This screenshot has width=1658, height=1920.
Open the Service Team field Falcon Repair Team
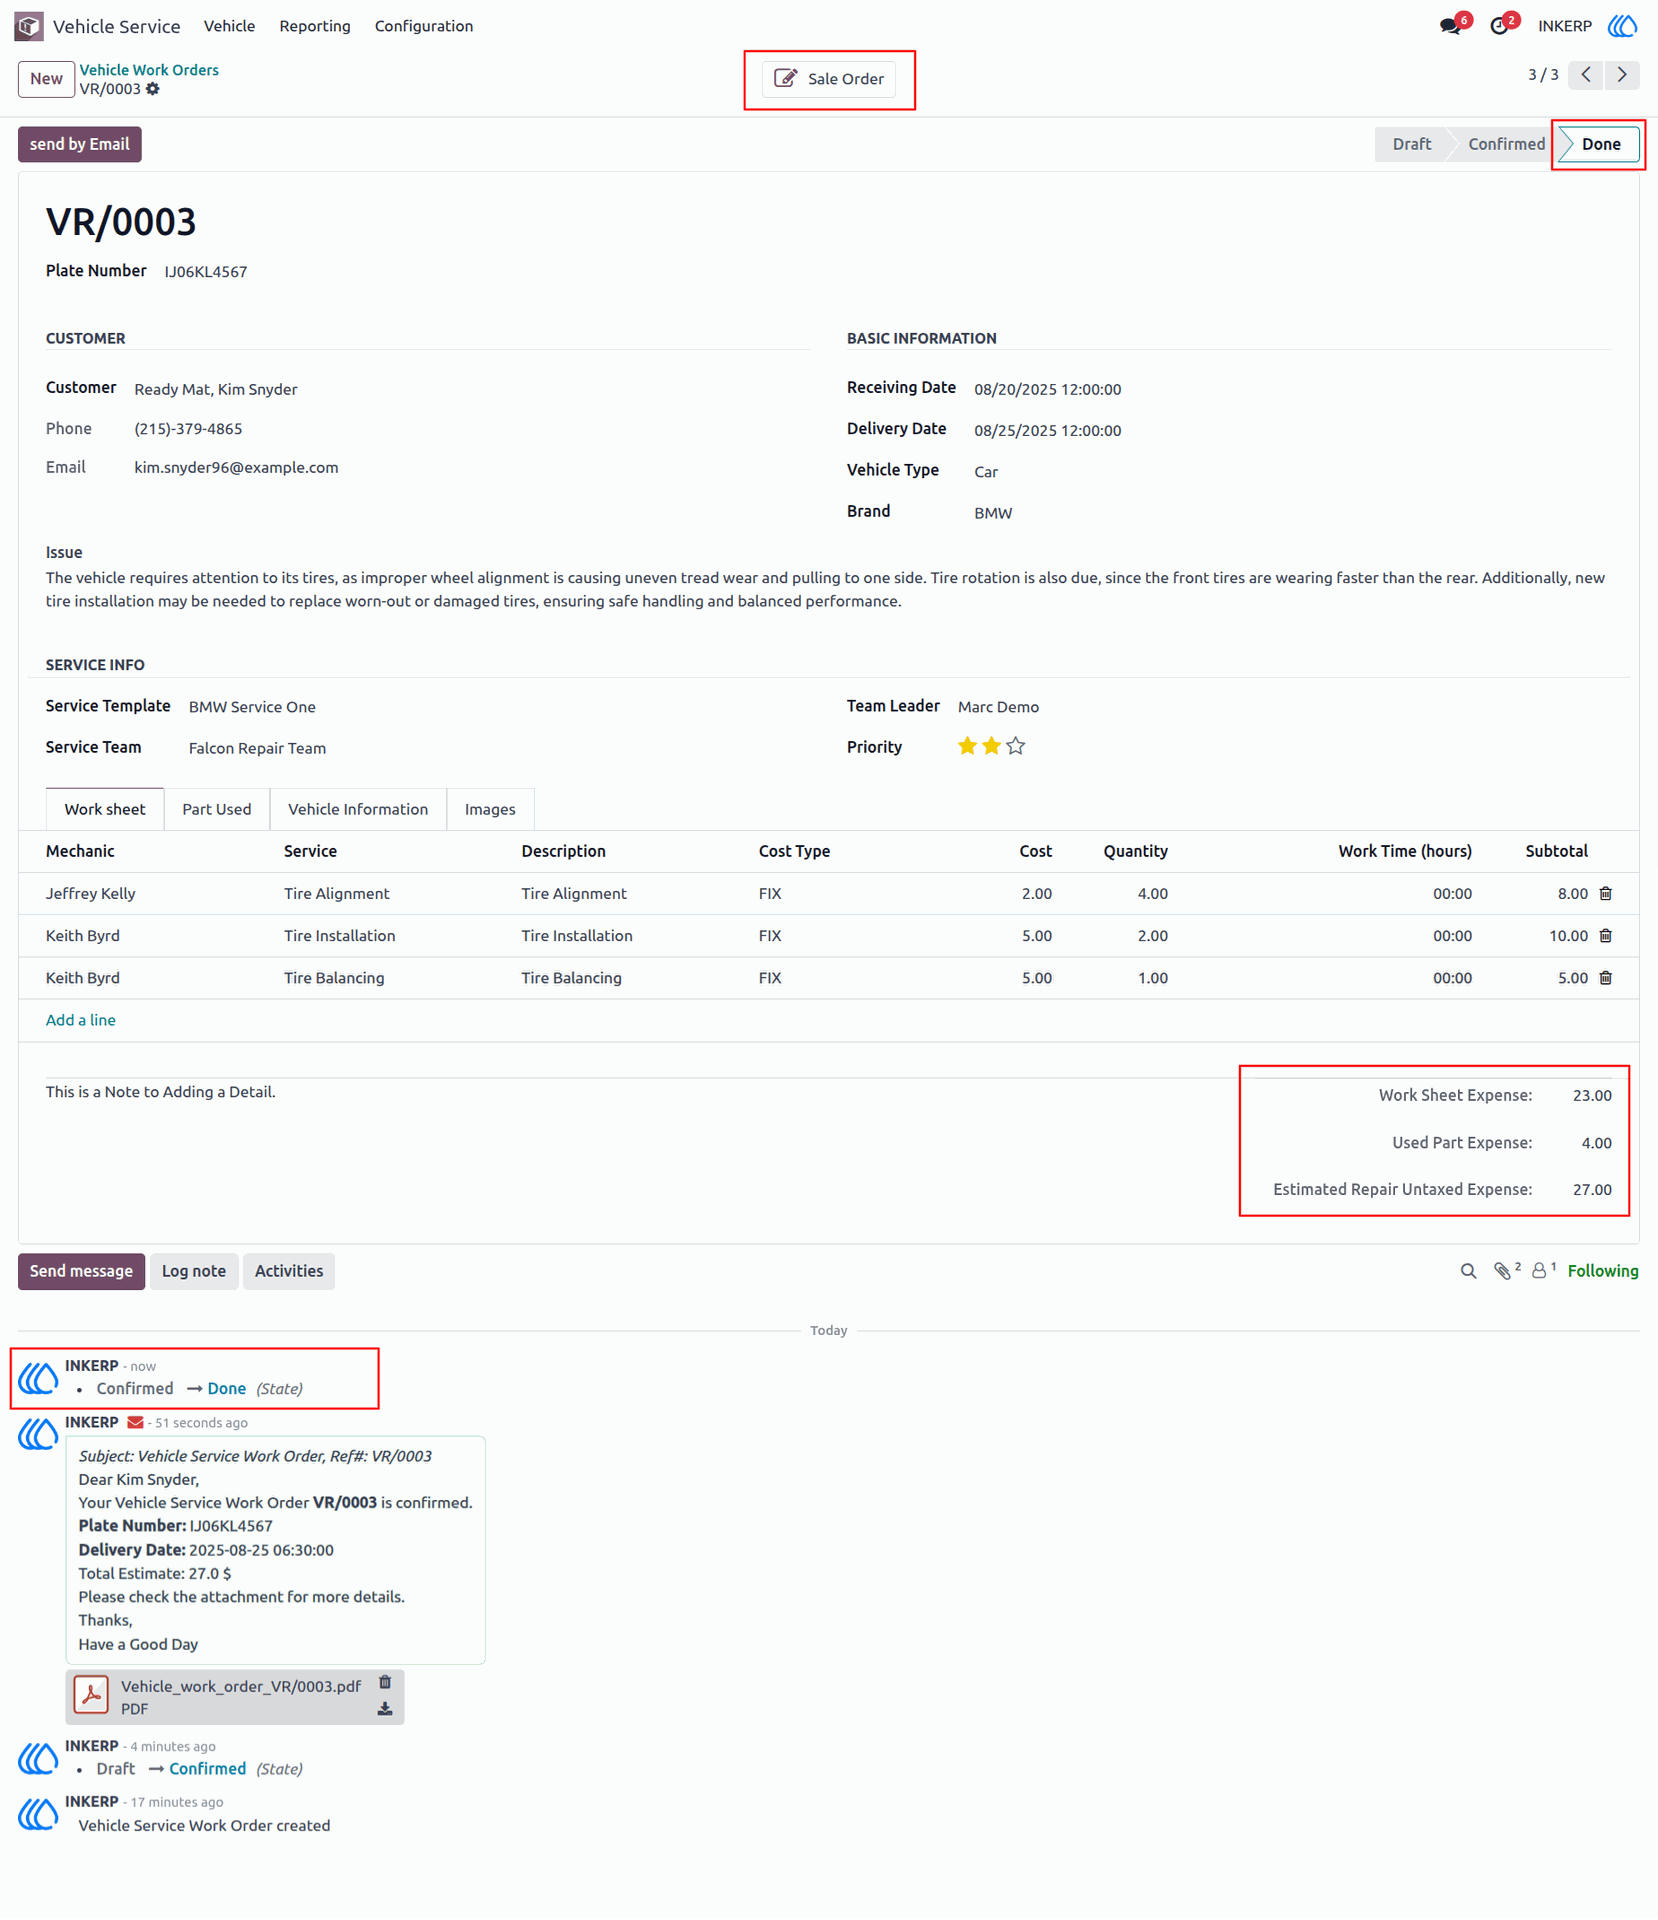[257, 748]
